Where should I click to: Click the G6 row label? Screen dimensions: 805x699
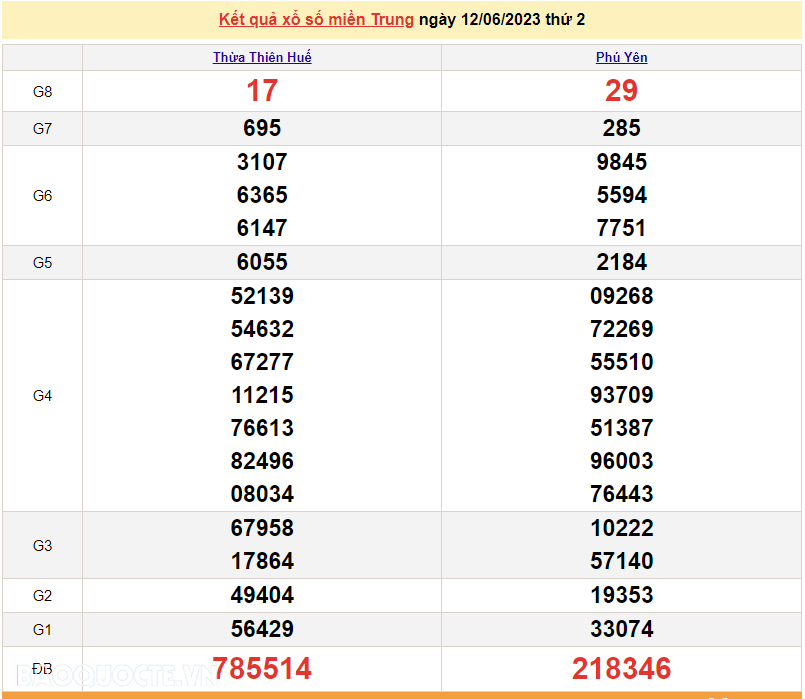[42, 196]
